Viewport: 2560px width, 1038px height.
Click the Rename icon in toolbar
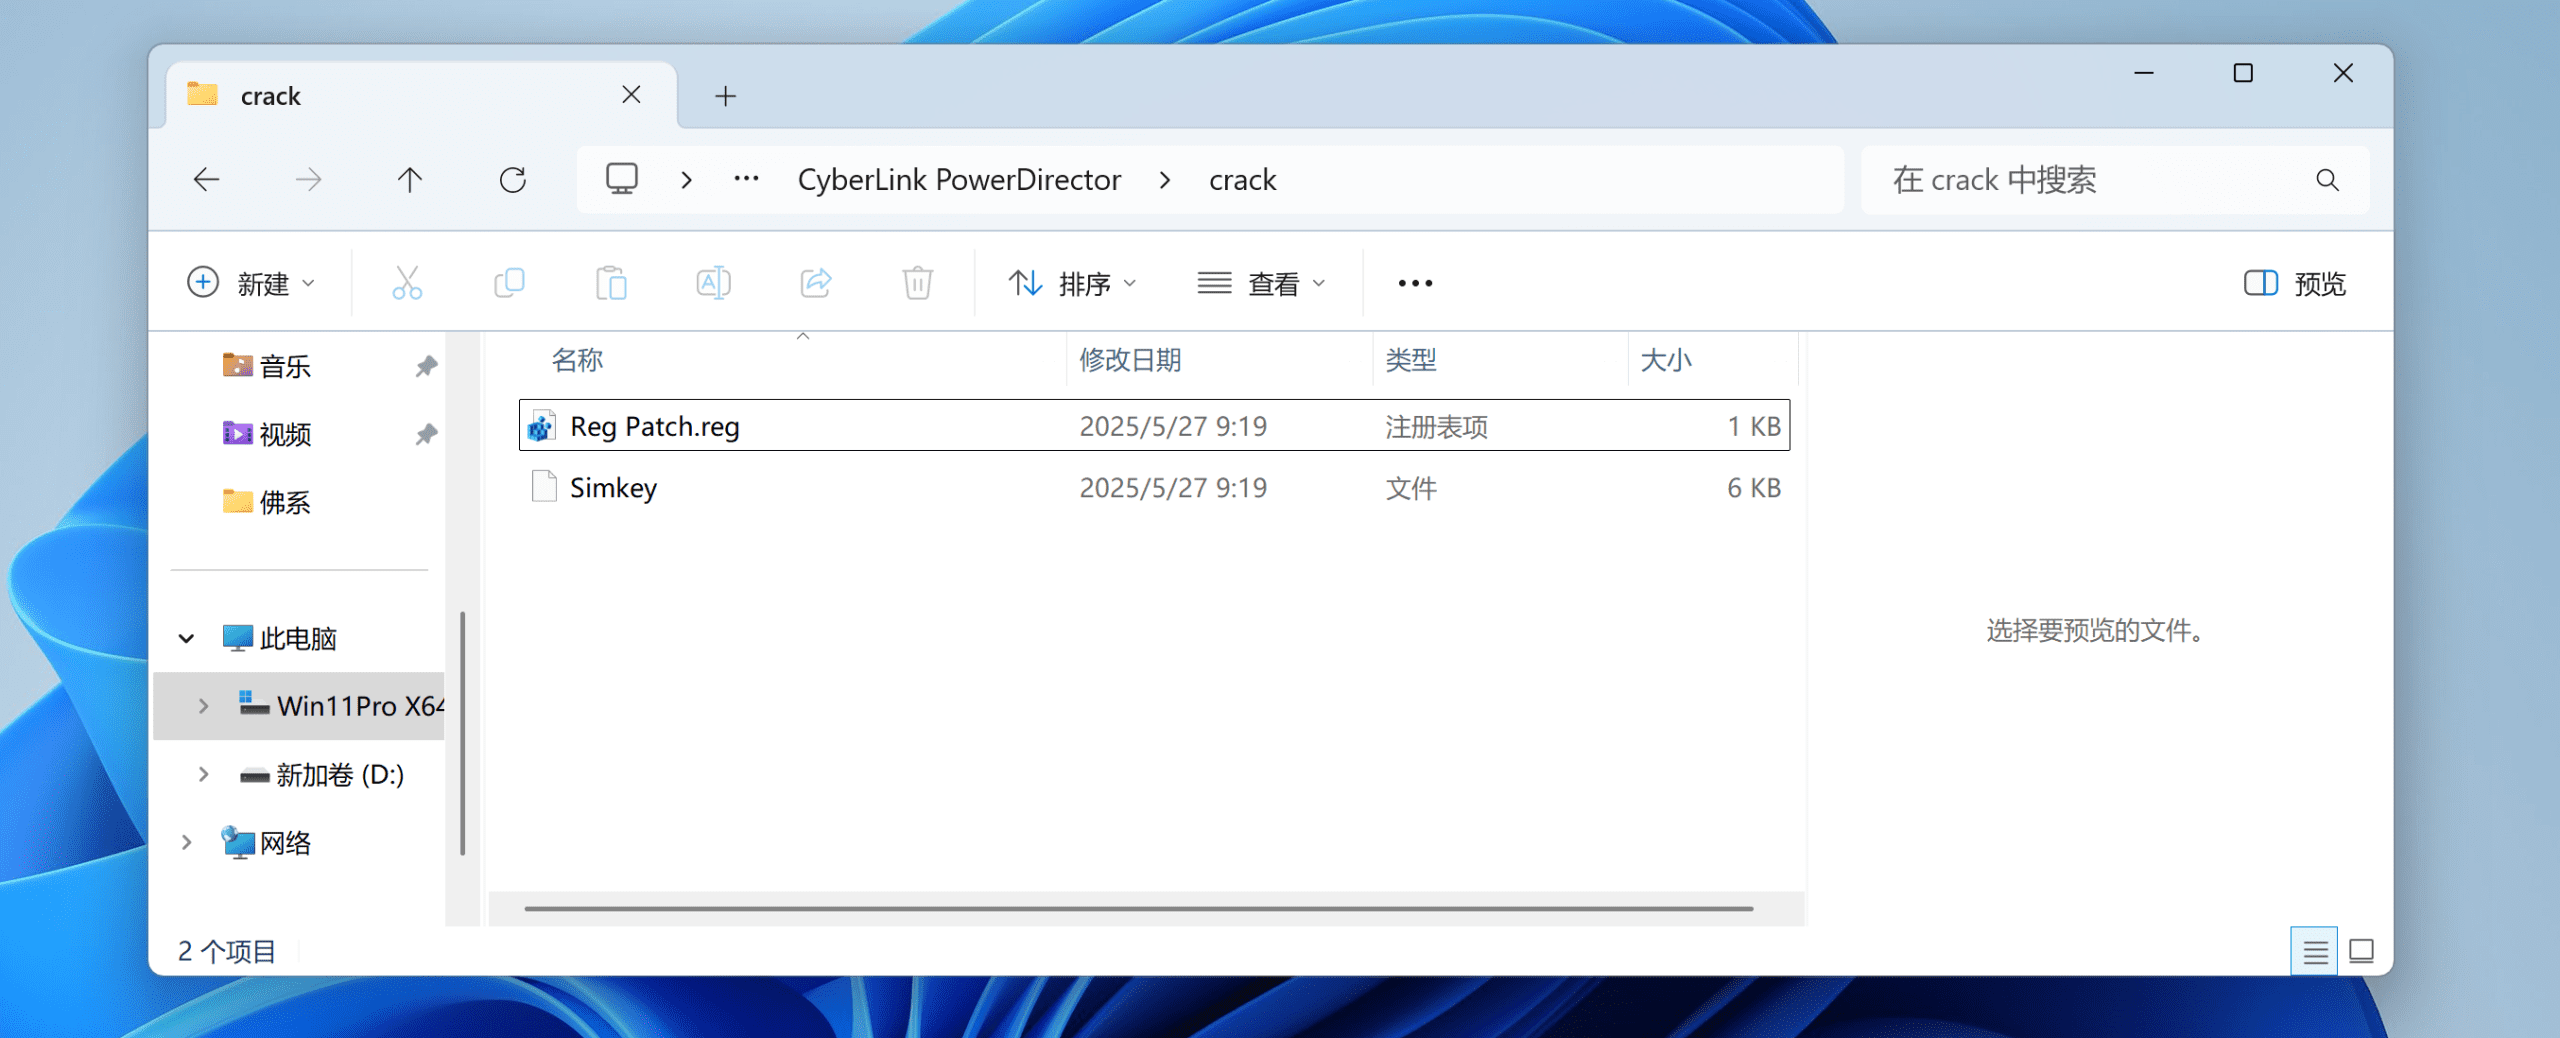pyautogui.click(x=713, y=284)
